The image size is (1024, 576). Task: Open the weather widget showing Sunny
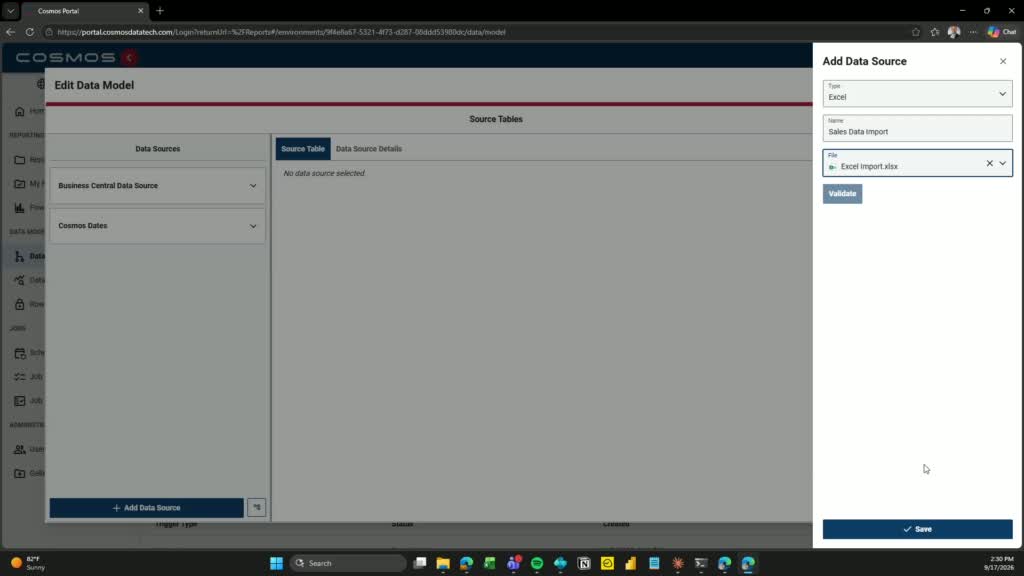pyautogui.click(x=27, y=563)
